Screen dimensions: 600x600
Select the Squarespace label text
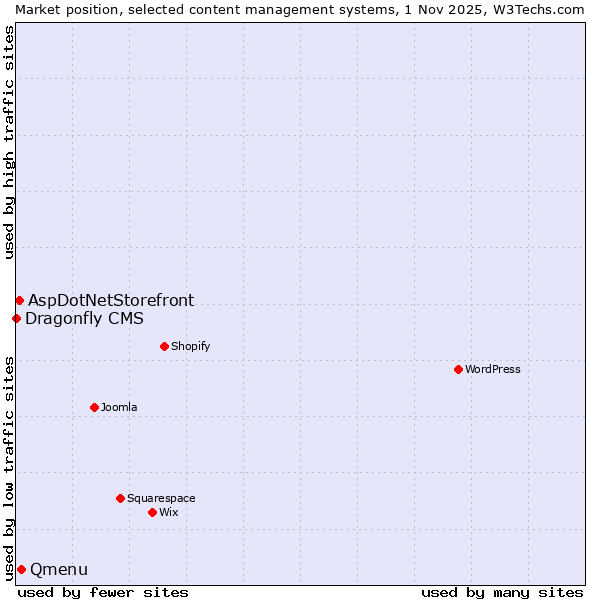tap(161, 498)
